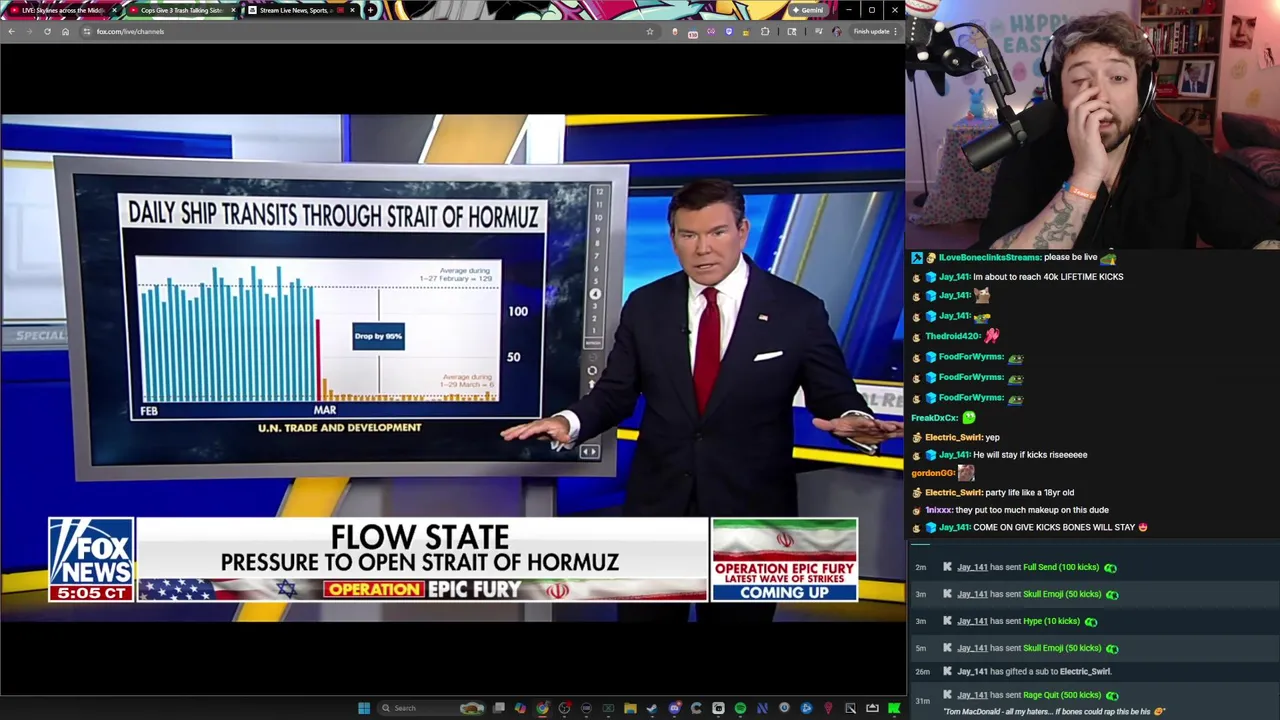The width and height of the screenshot is (1280, 720).
Task: Open the Chrome three-dot menu
Action: (895, 31)
